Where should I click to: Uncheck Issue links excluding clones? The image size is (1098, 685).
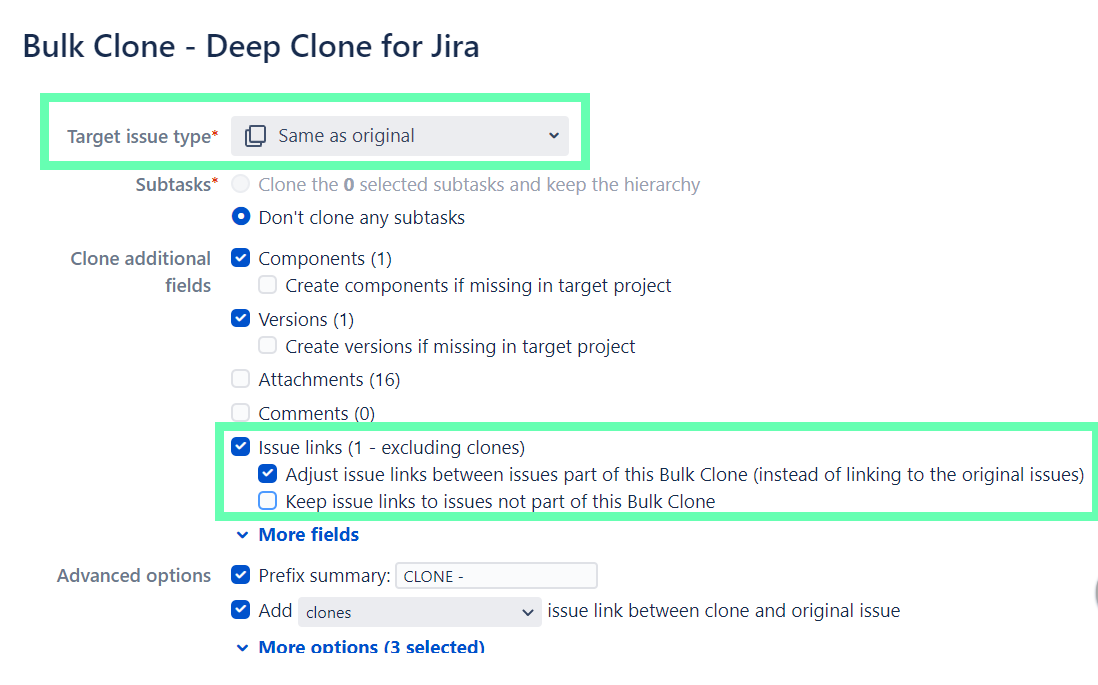click(239, 446)
